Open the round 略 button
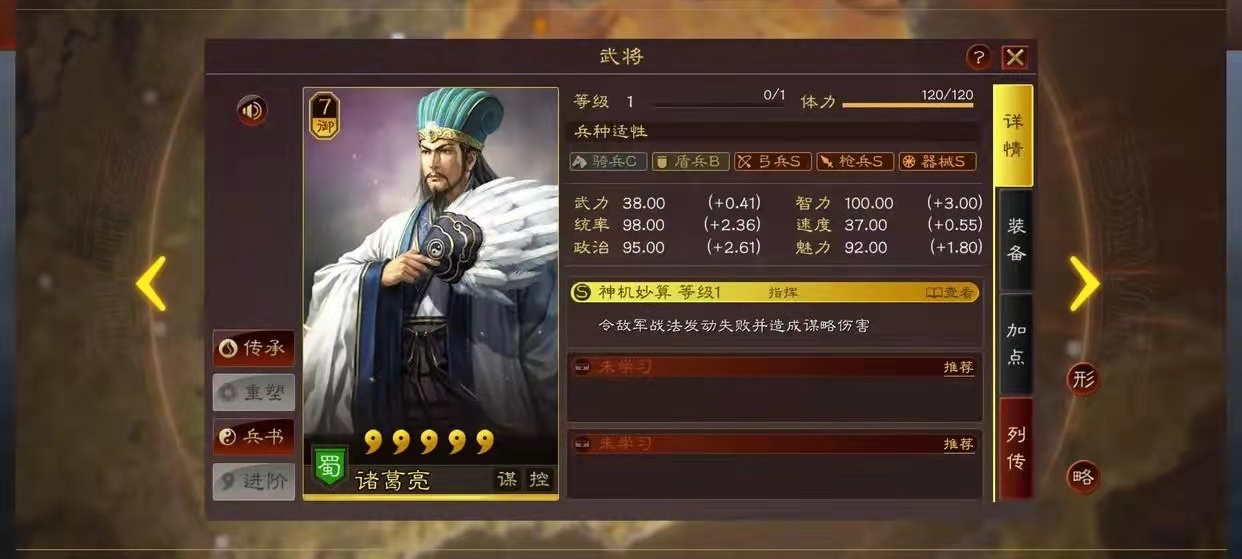The width and height of the screenshot is (1242, 559). click(1083, 477)
